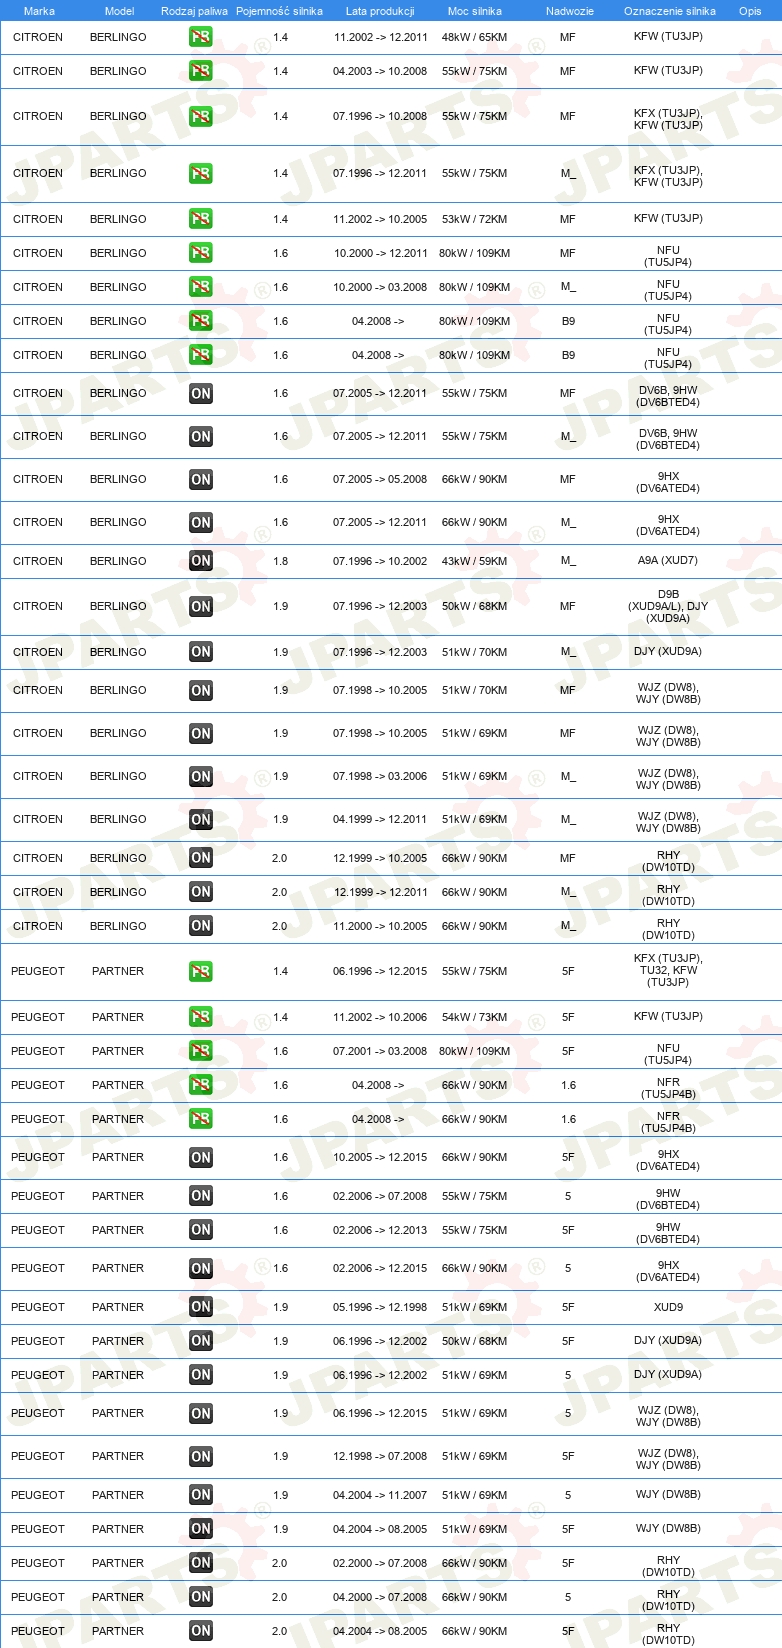Screen dimensions: 782x1648
Task: Select the 53kW / 72KM power cell
Action: point(475,219)
